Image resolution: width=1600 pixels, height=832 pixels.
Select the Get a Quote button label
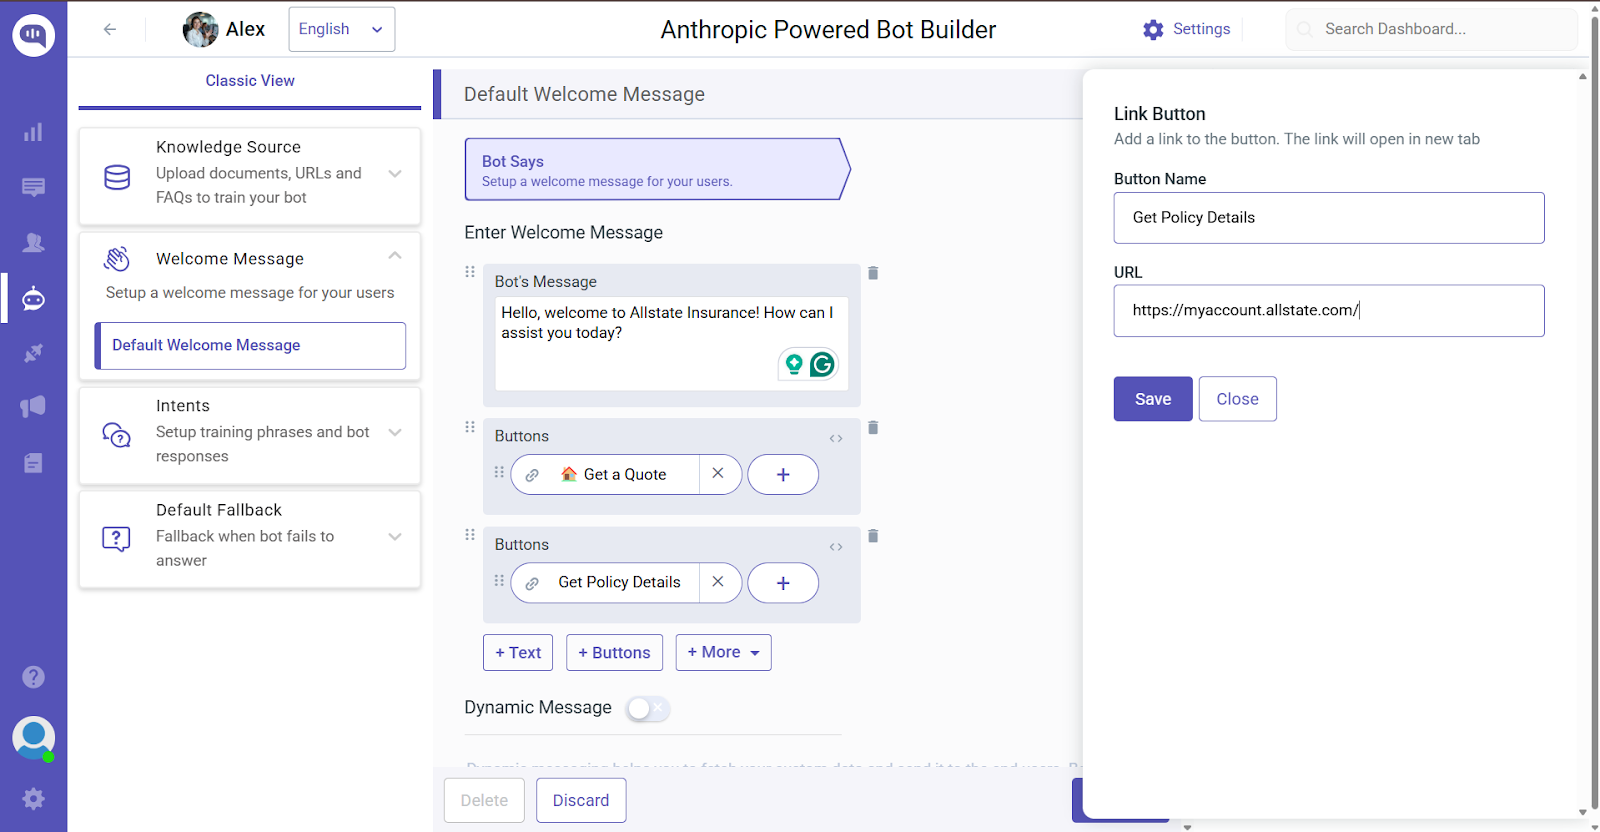point(625,475)
